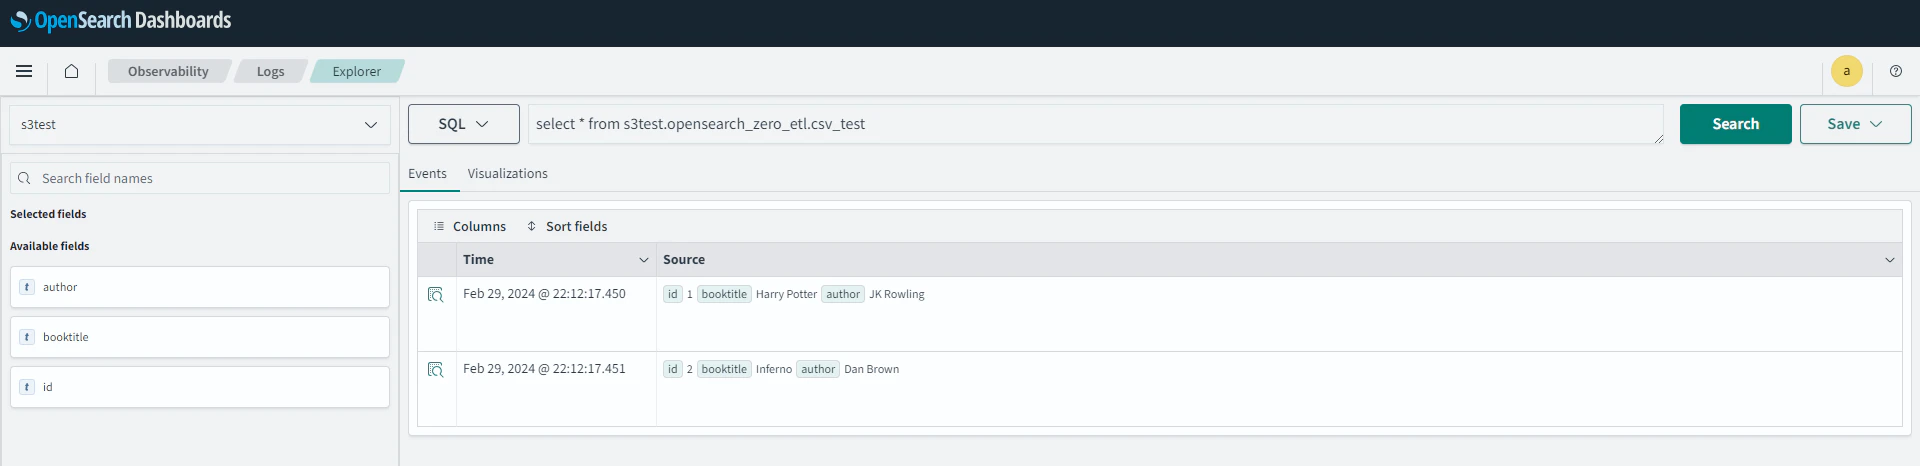Select the author available field
The height and width of the screenshot is (466, 1920).
200,287
